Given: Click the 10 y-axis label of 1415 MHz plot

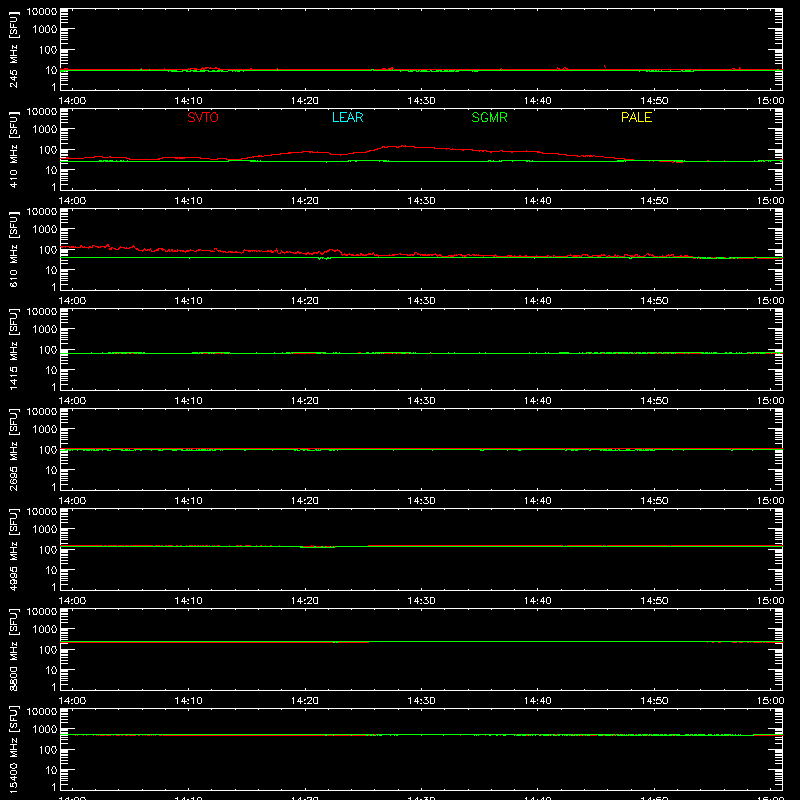Looking at the screenshot, I should click(x=51, y=370).
